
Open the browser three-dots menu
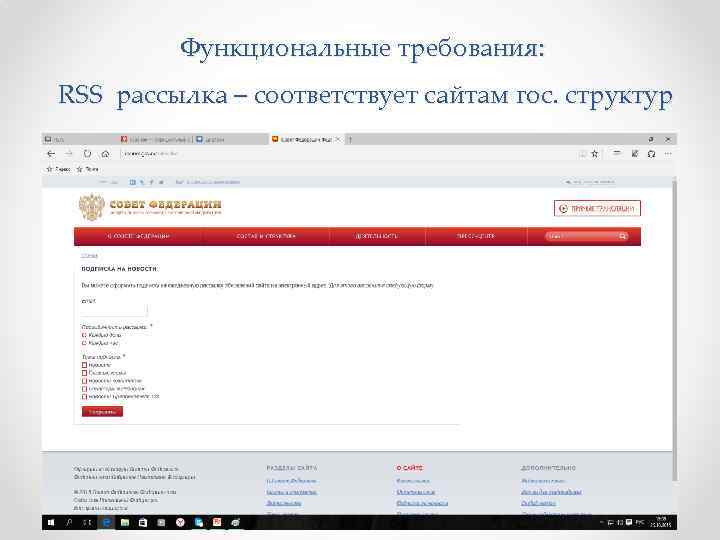(x=668, y=154)
